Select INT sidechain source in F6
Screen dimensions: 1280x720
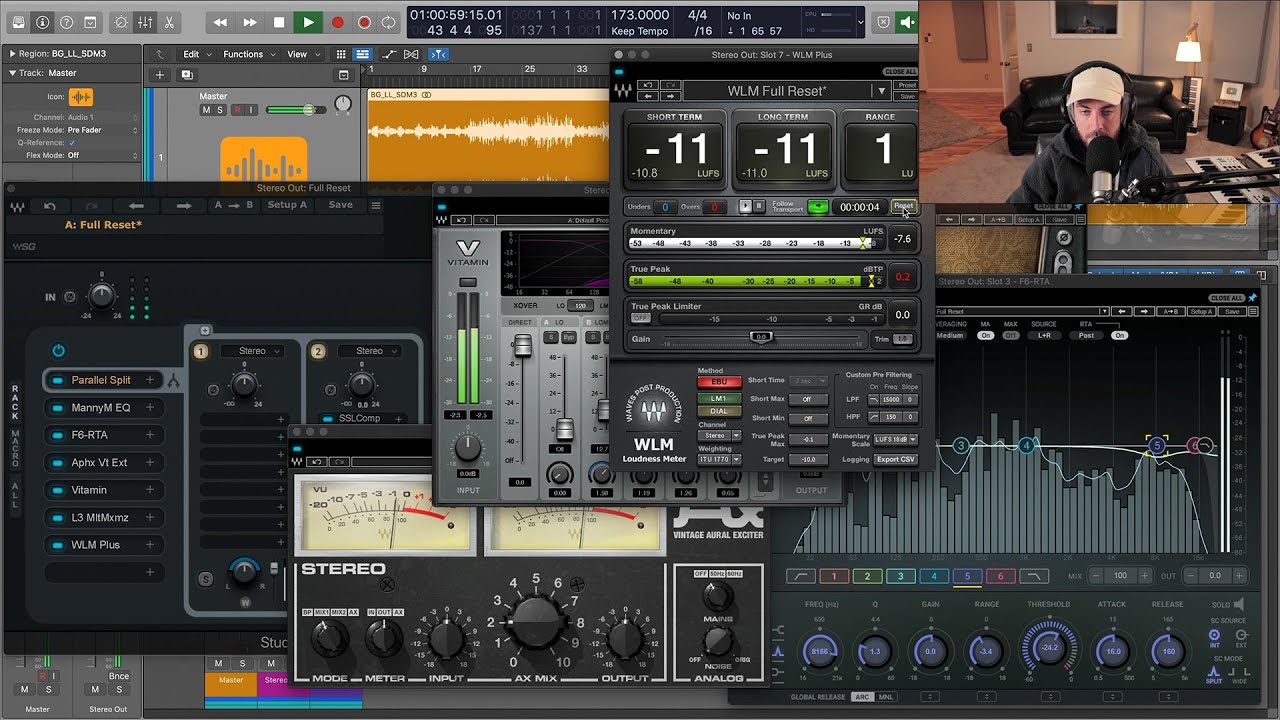1215,637
